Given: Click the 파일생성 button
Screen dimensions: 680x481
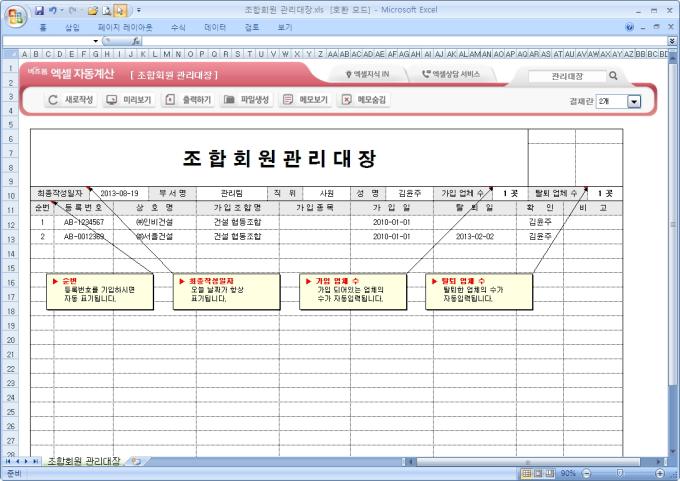Looking at the screenshot, I should pos(246,100).
